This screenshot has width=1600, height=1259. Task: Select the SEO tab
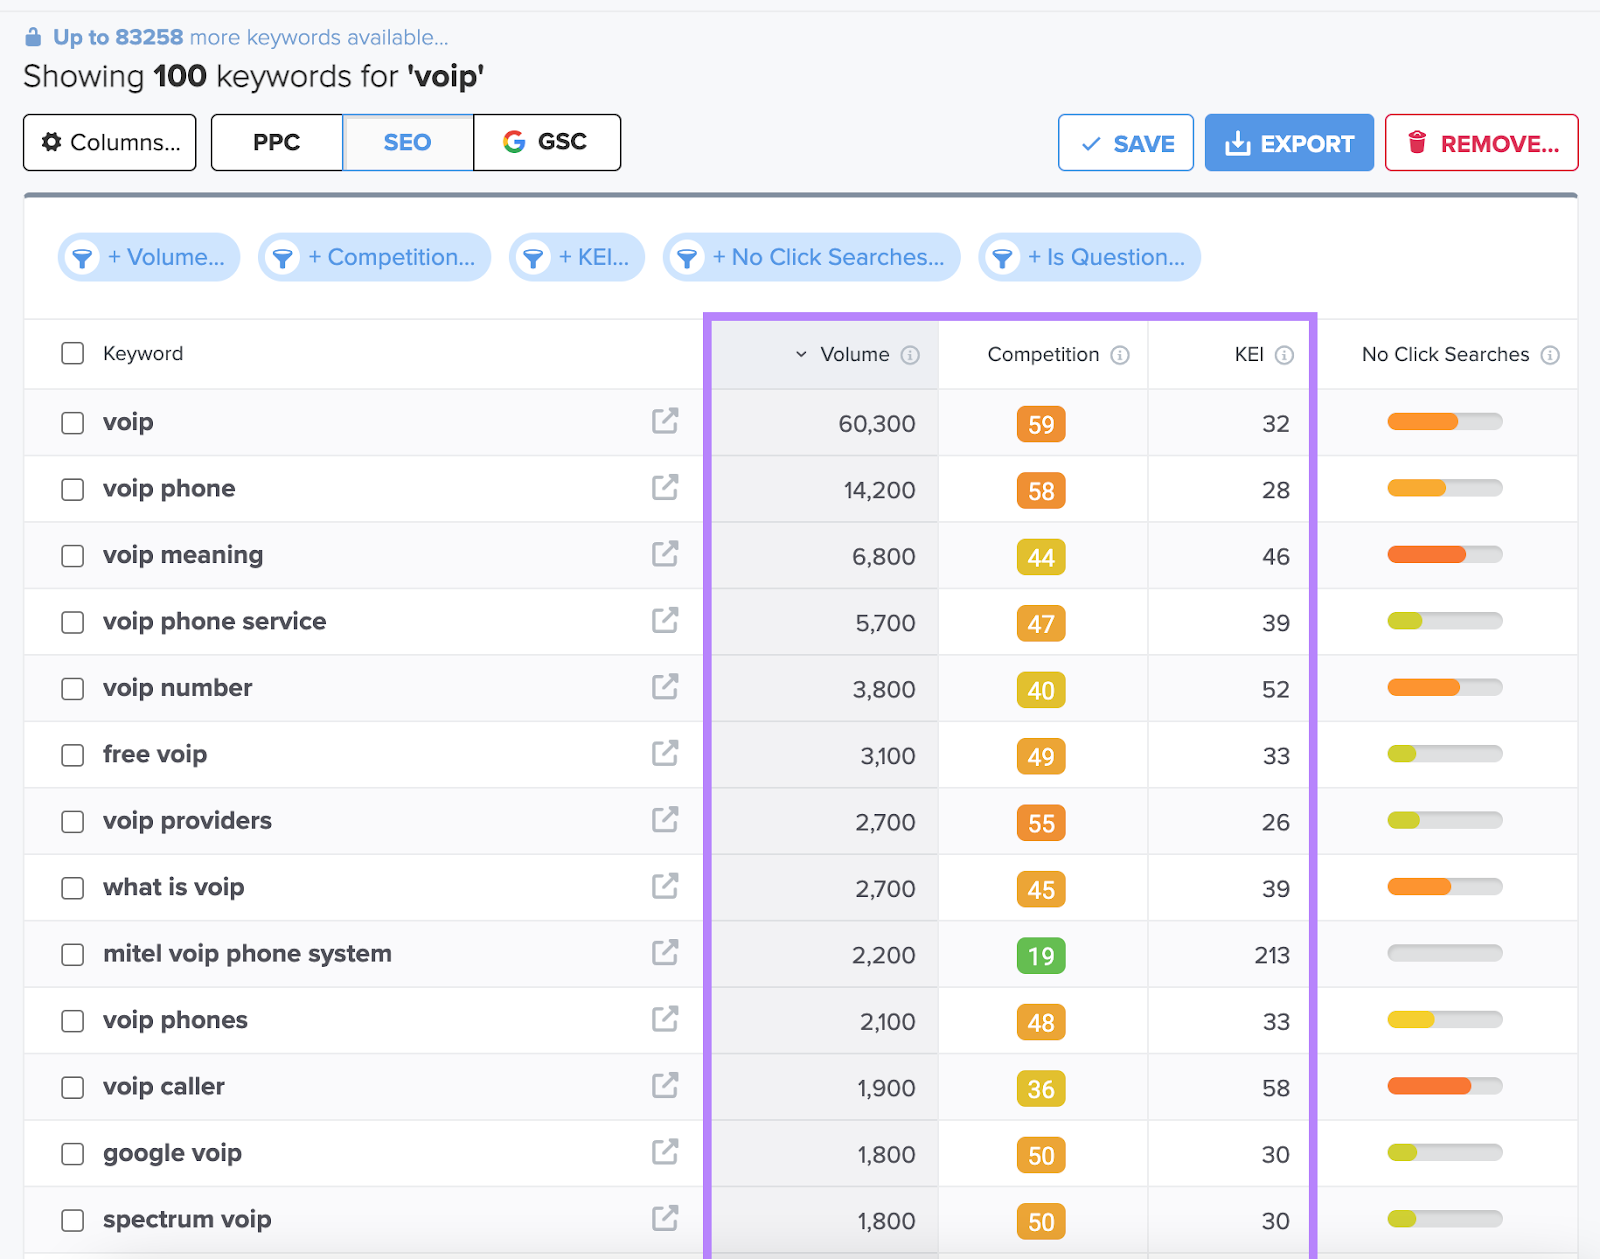click(406, 142)
